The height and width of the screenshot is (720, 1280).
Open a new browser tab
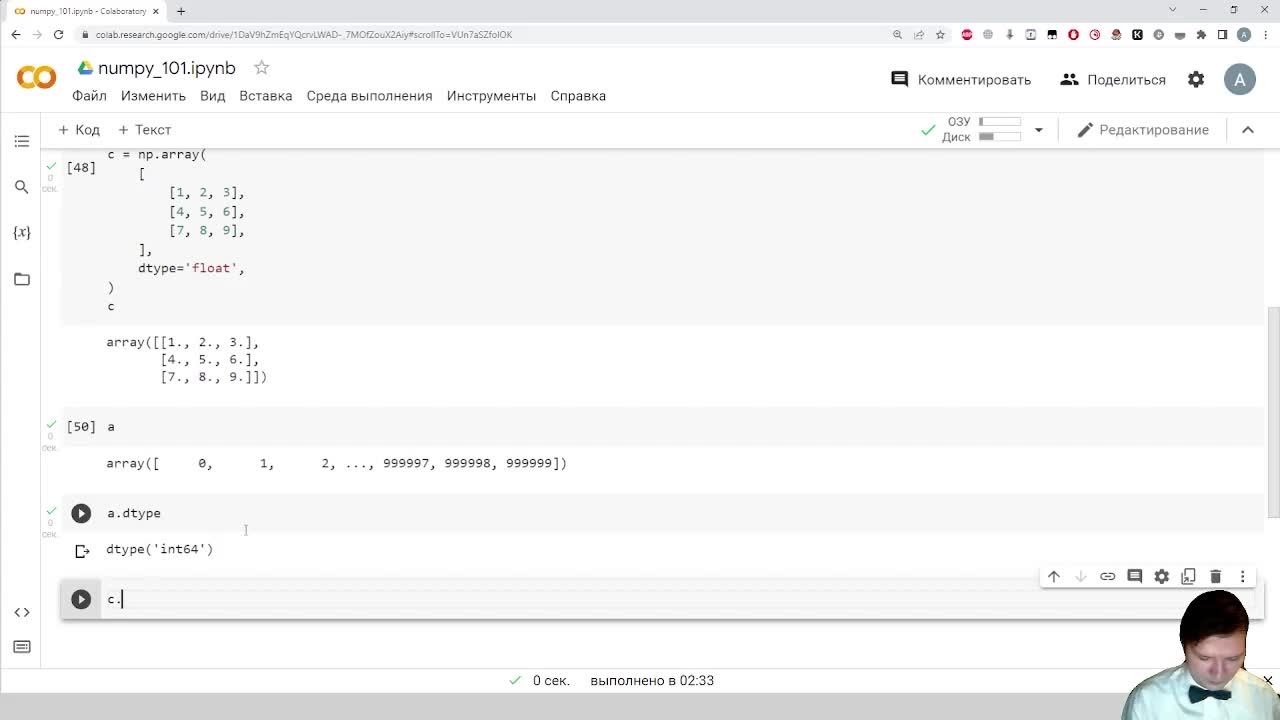pyautogui.click(x=181, y=11)
